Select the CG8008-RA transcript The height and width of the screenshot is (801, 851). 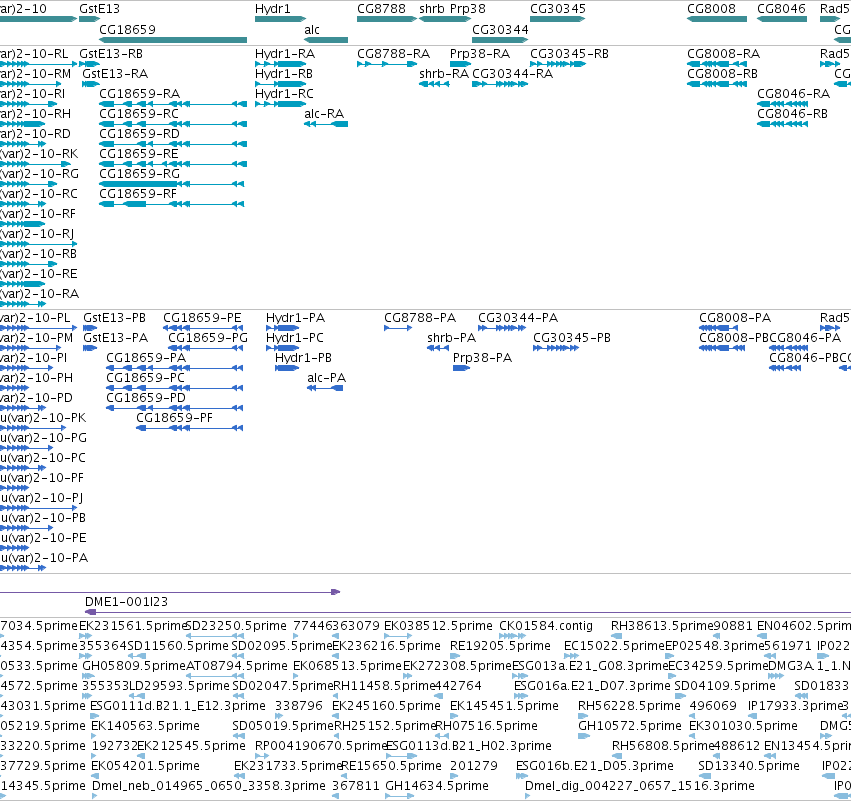pyautogui.click(x=723, y=54)
